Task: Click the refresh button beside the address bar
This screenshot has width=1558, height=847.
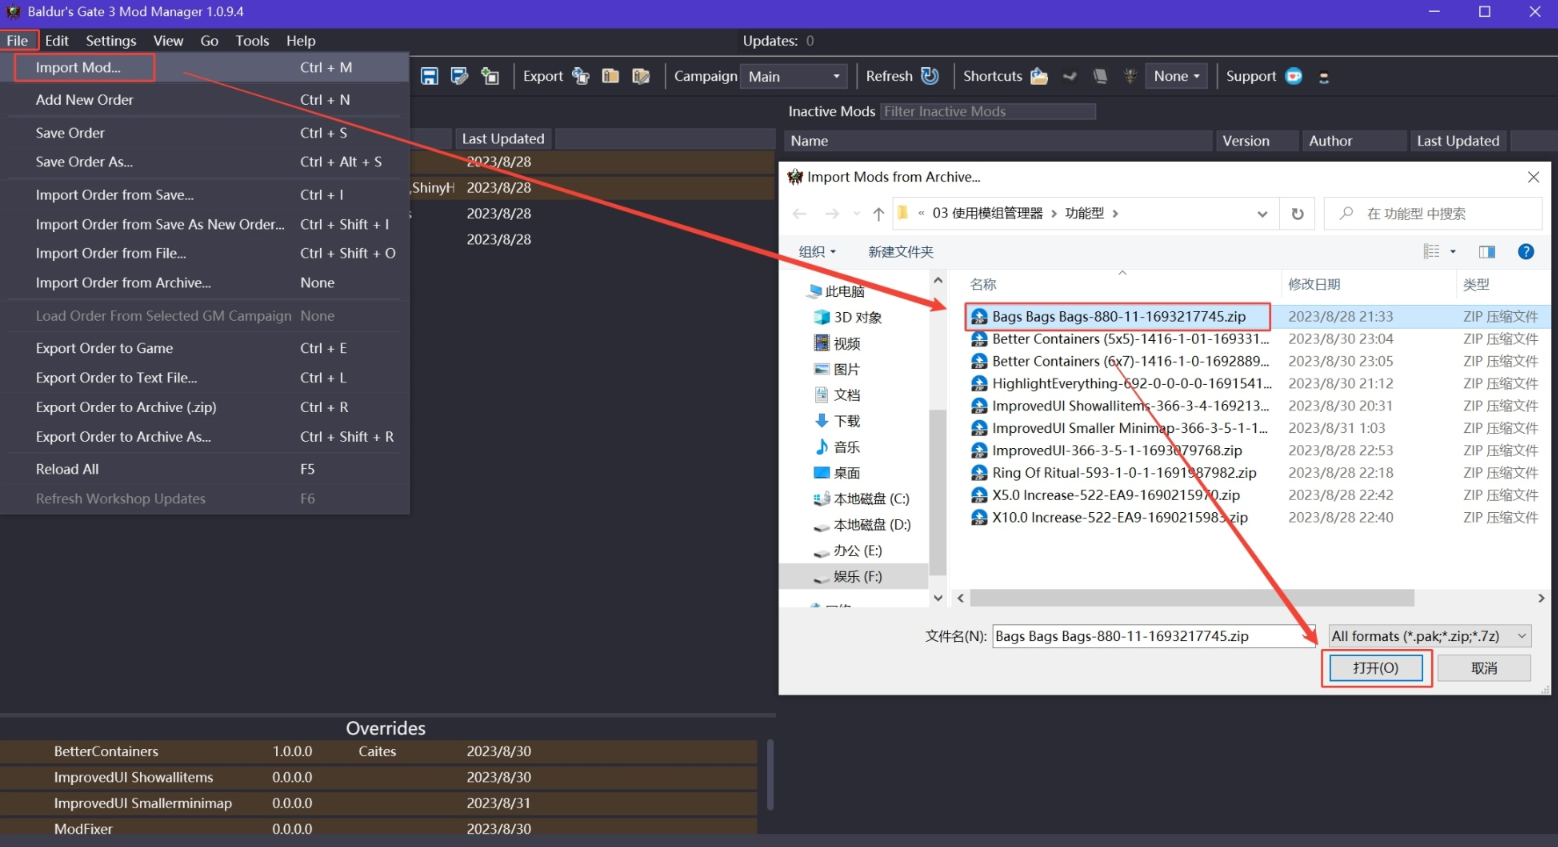Action: pyautogui.click(x=1298, y=213)
